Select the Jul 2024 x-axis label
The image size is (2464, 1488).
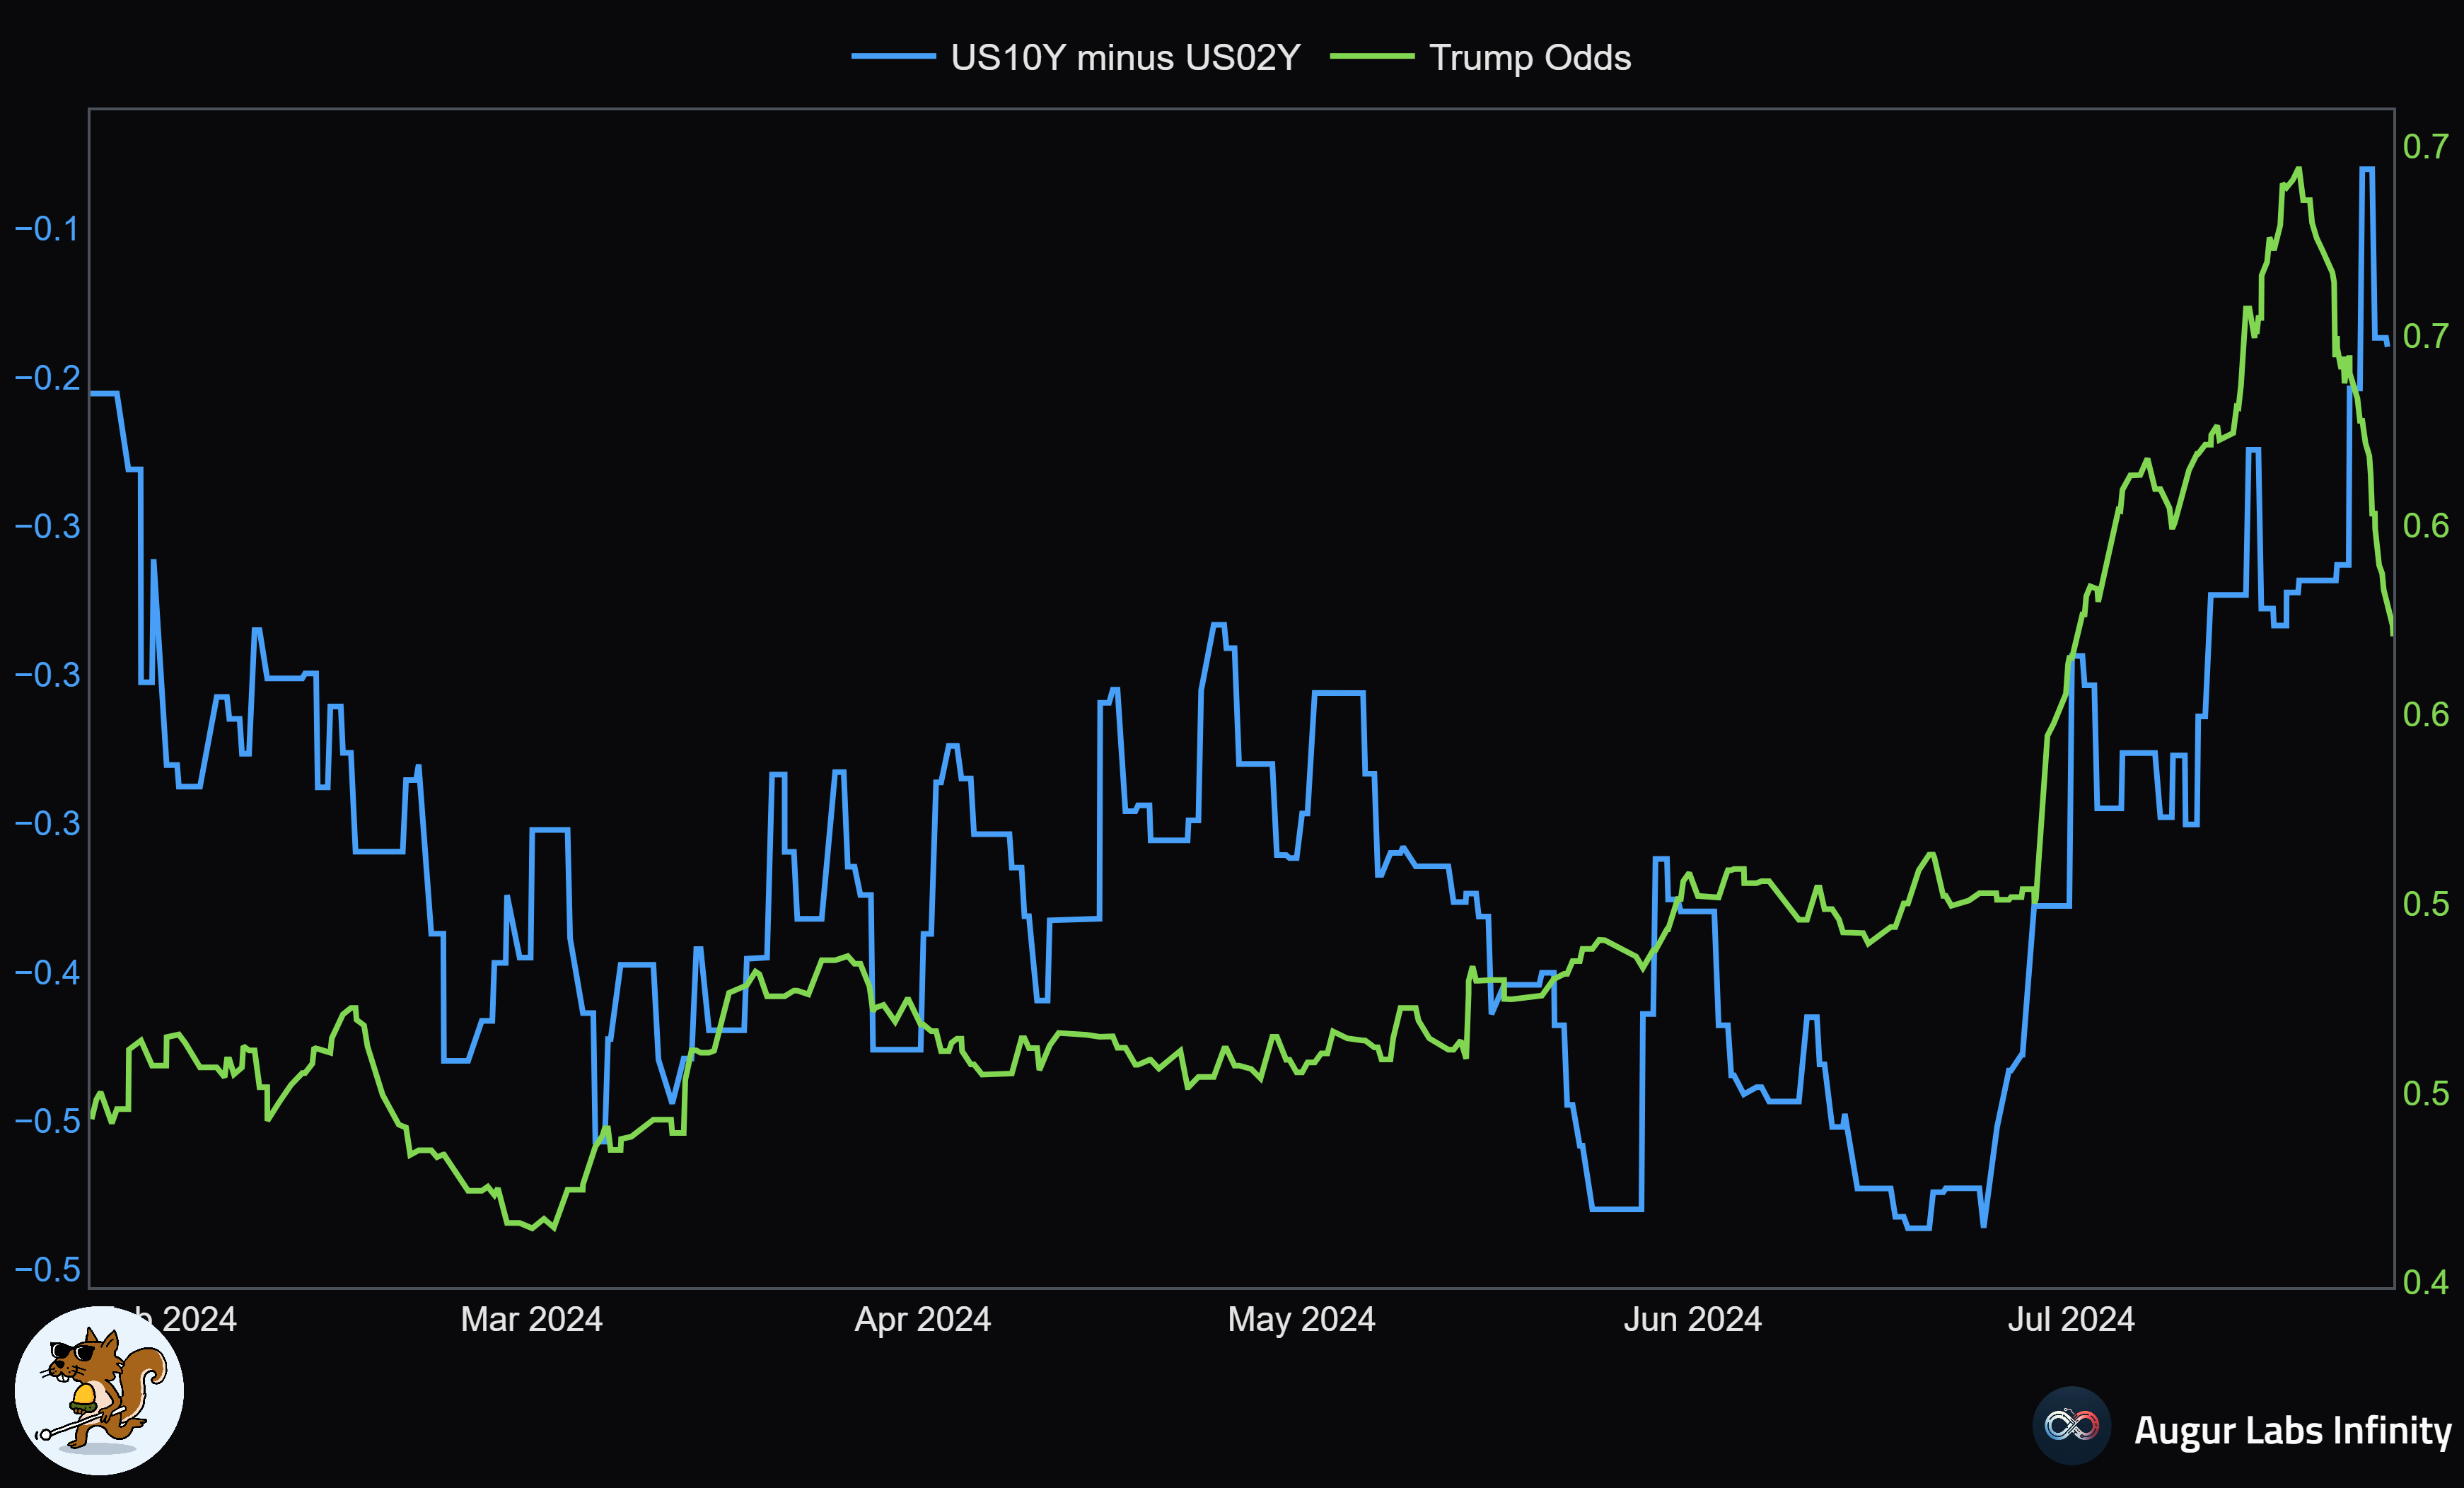[x=2071, y=1319]
